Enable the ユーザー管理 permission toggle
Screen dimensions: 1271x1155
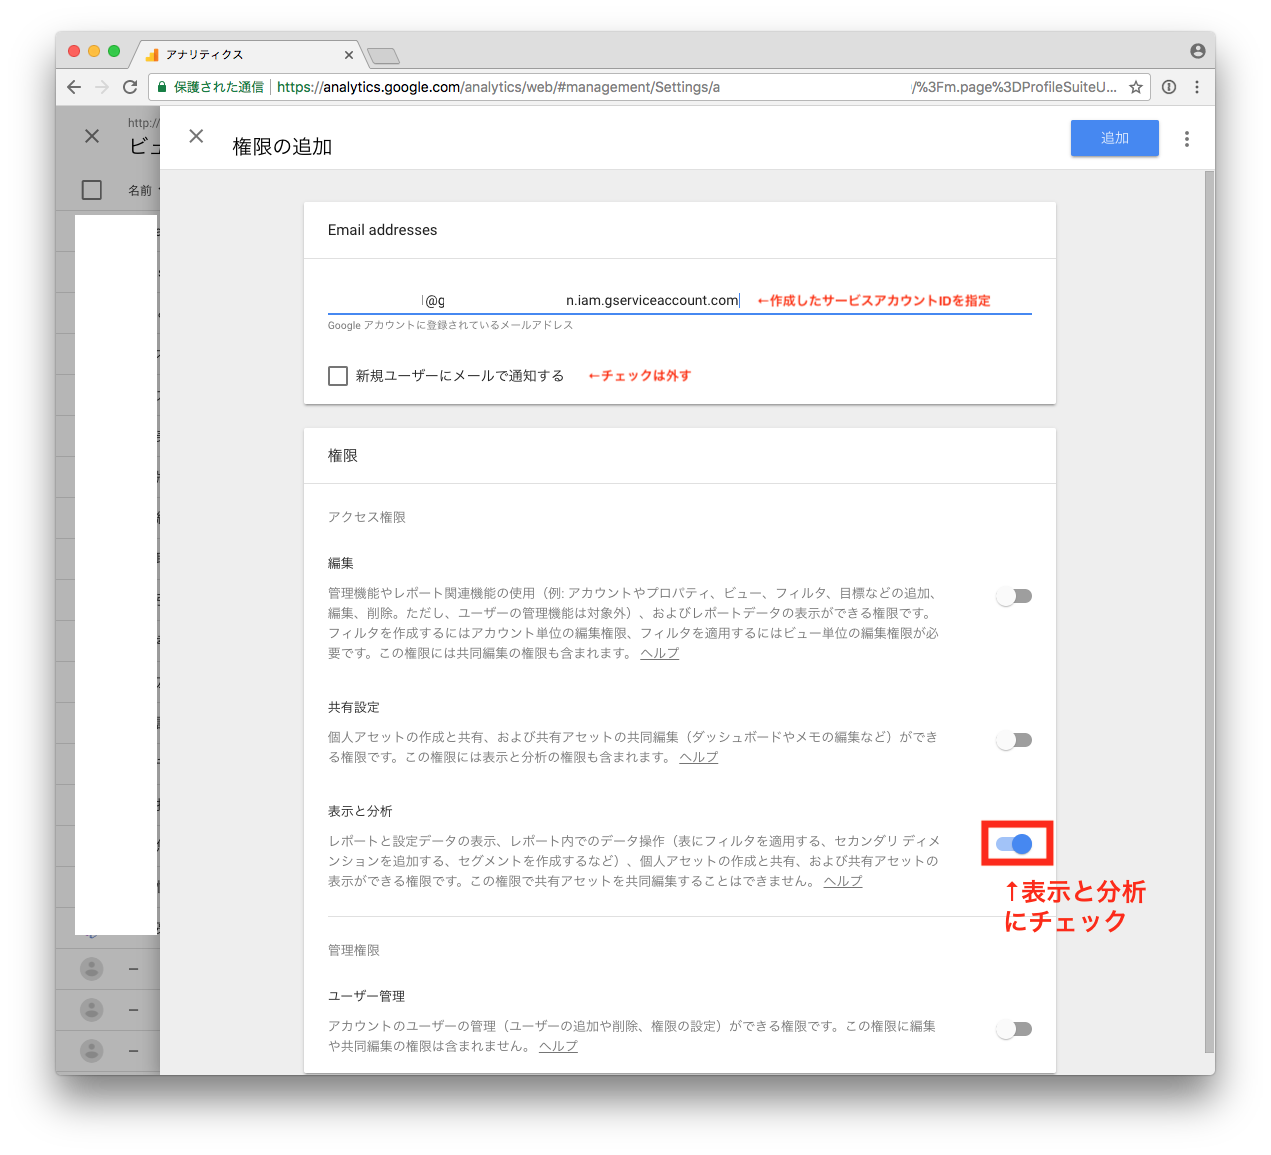pyautogui.click(x=1013, y=1028)
